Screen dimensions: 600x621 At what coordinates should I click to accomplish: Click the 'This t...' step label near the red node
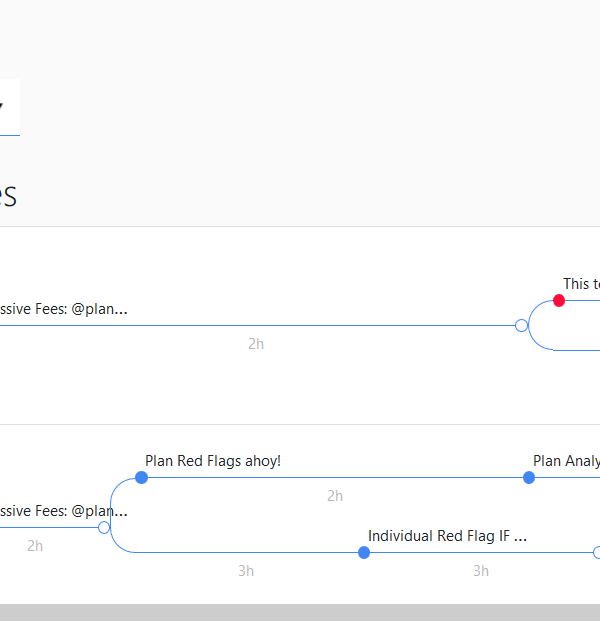tap(581, 284)
